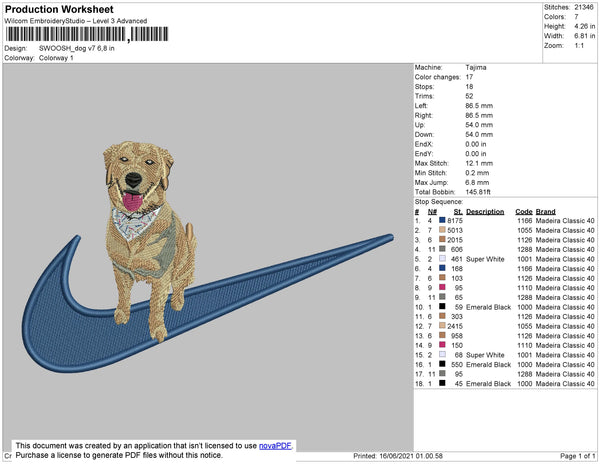The height and width of the screenshot is (464, 600).
Task: Click Emerald Black description in row 16
Action: pyautogui.click(x=489, y=364)
